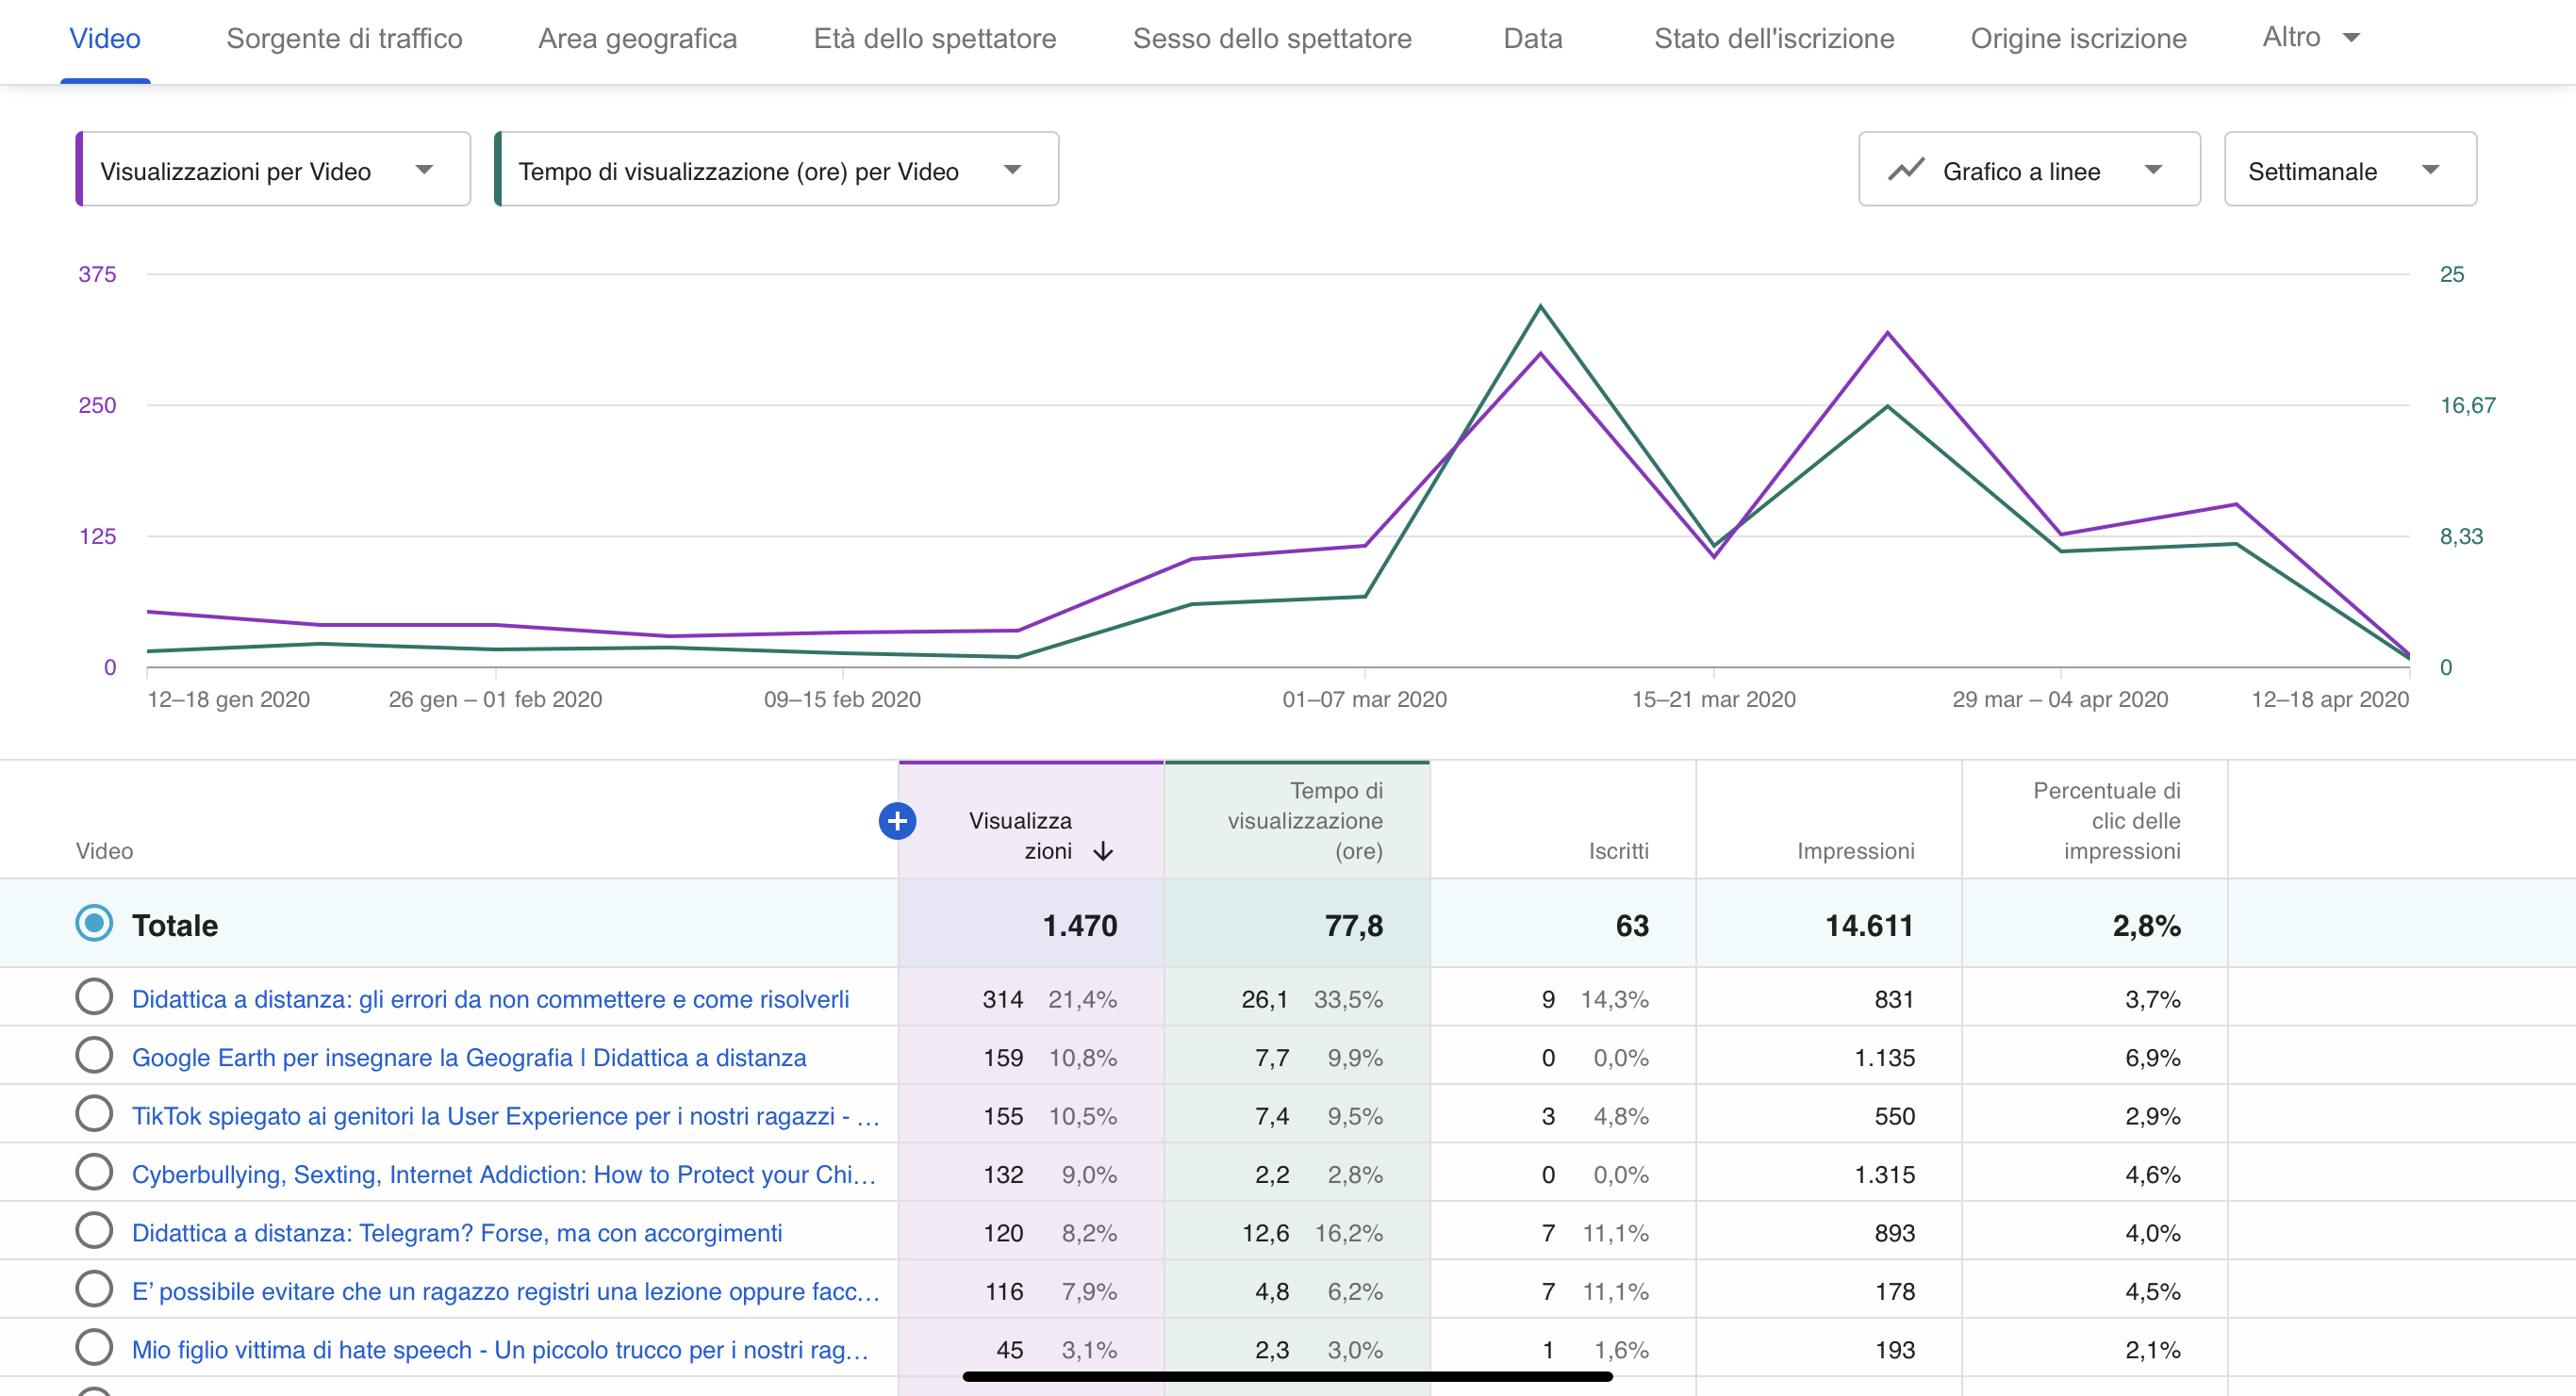Viewport: 2576px width, 1396px height.
Task: Open Mio figlio vittima hate speech link
Action: (500, 1350)
